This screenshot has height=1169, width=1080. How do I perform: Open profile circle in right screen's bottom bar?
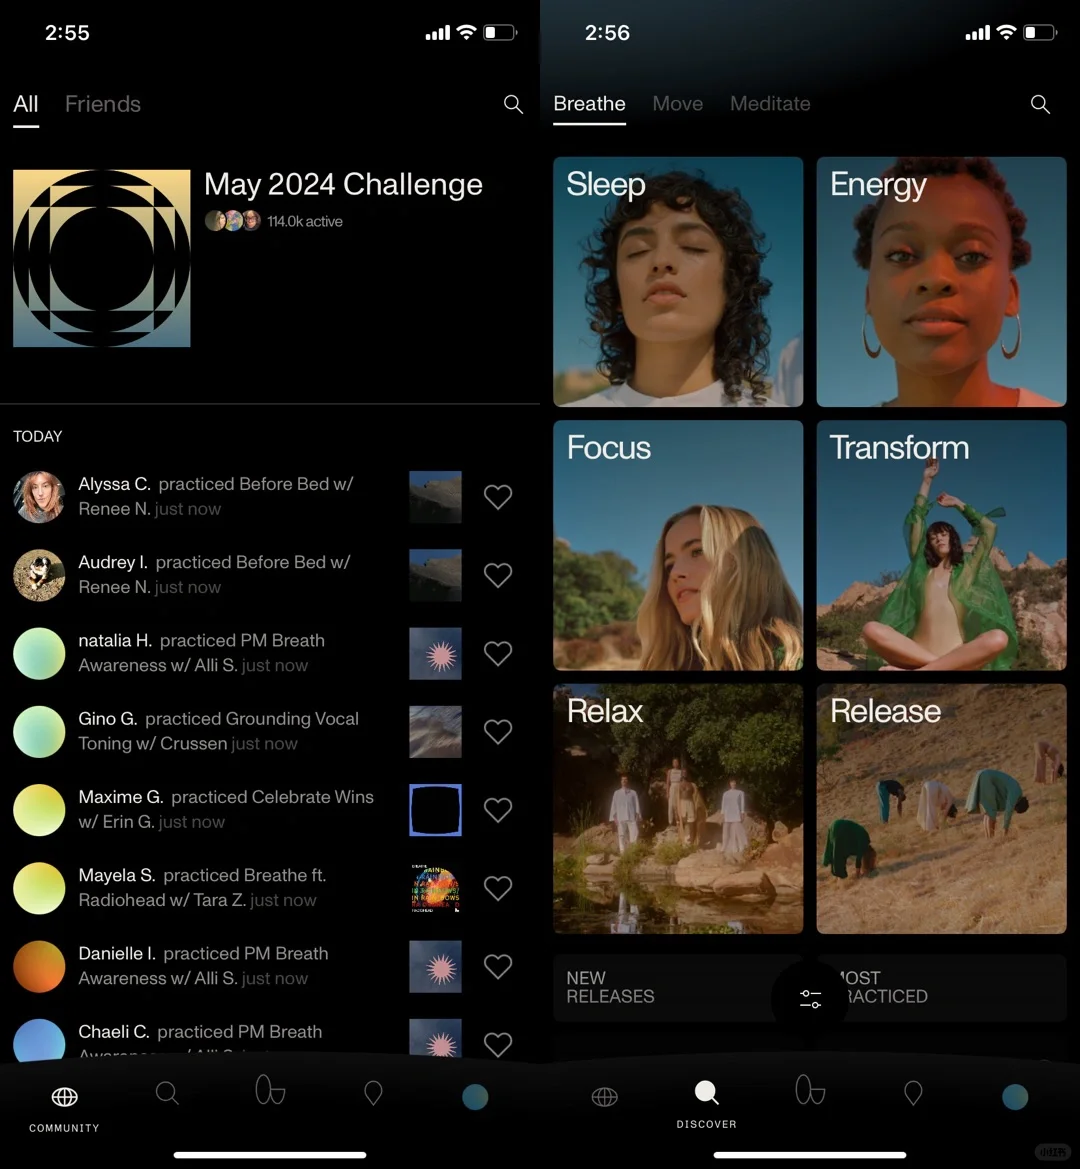tap(1015, 1097)
